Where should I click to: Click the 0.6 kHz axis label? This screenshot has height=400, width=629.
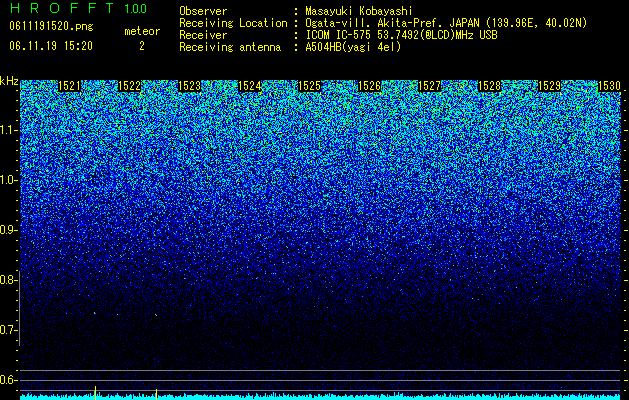coord(8,380)
